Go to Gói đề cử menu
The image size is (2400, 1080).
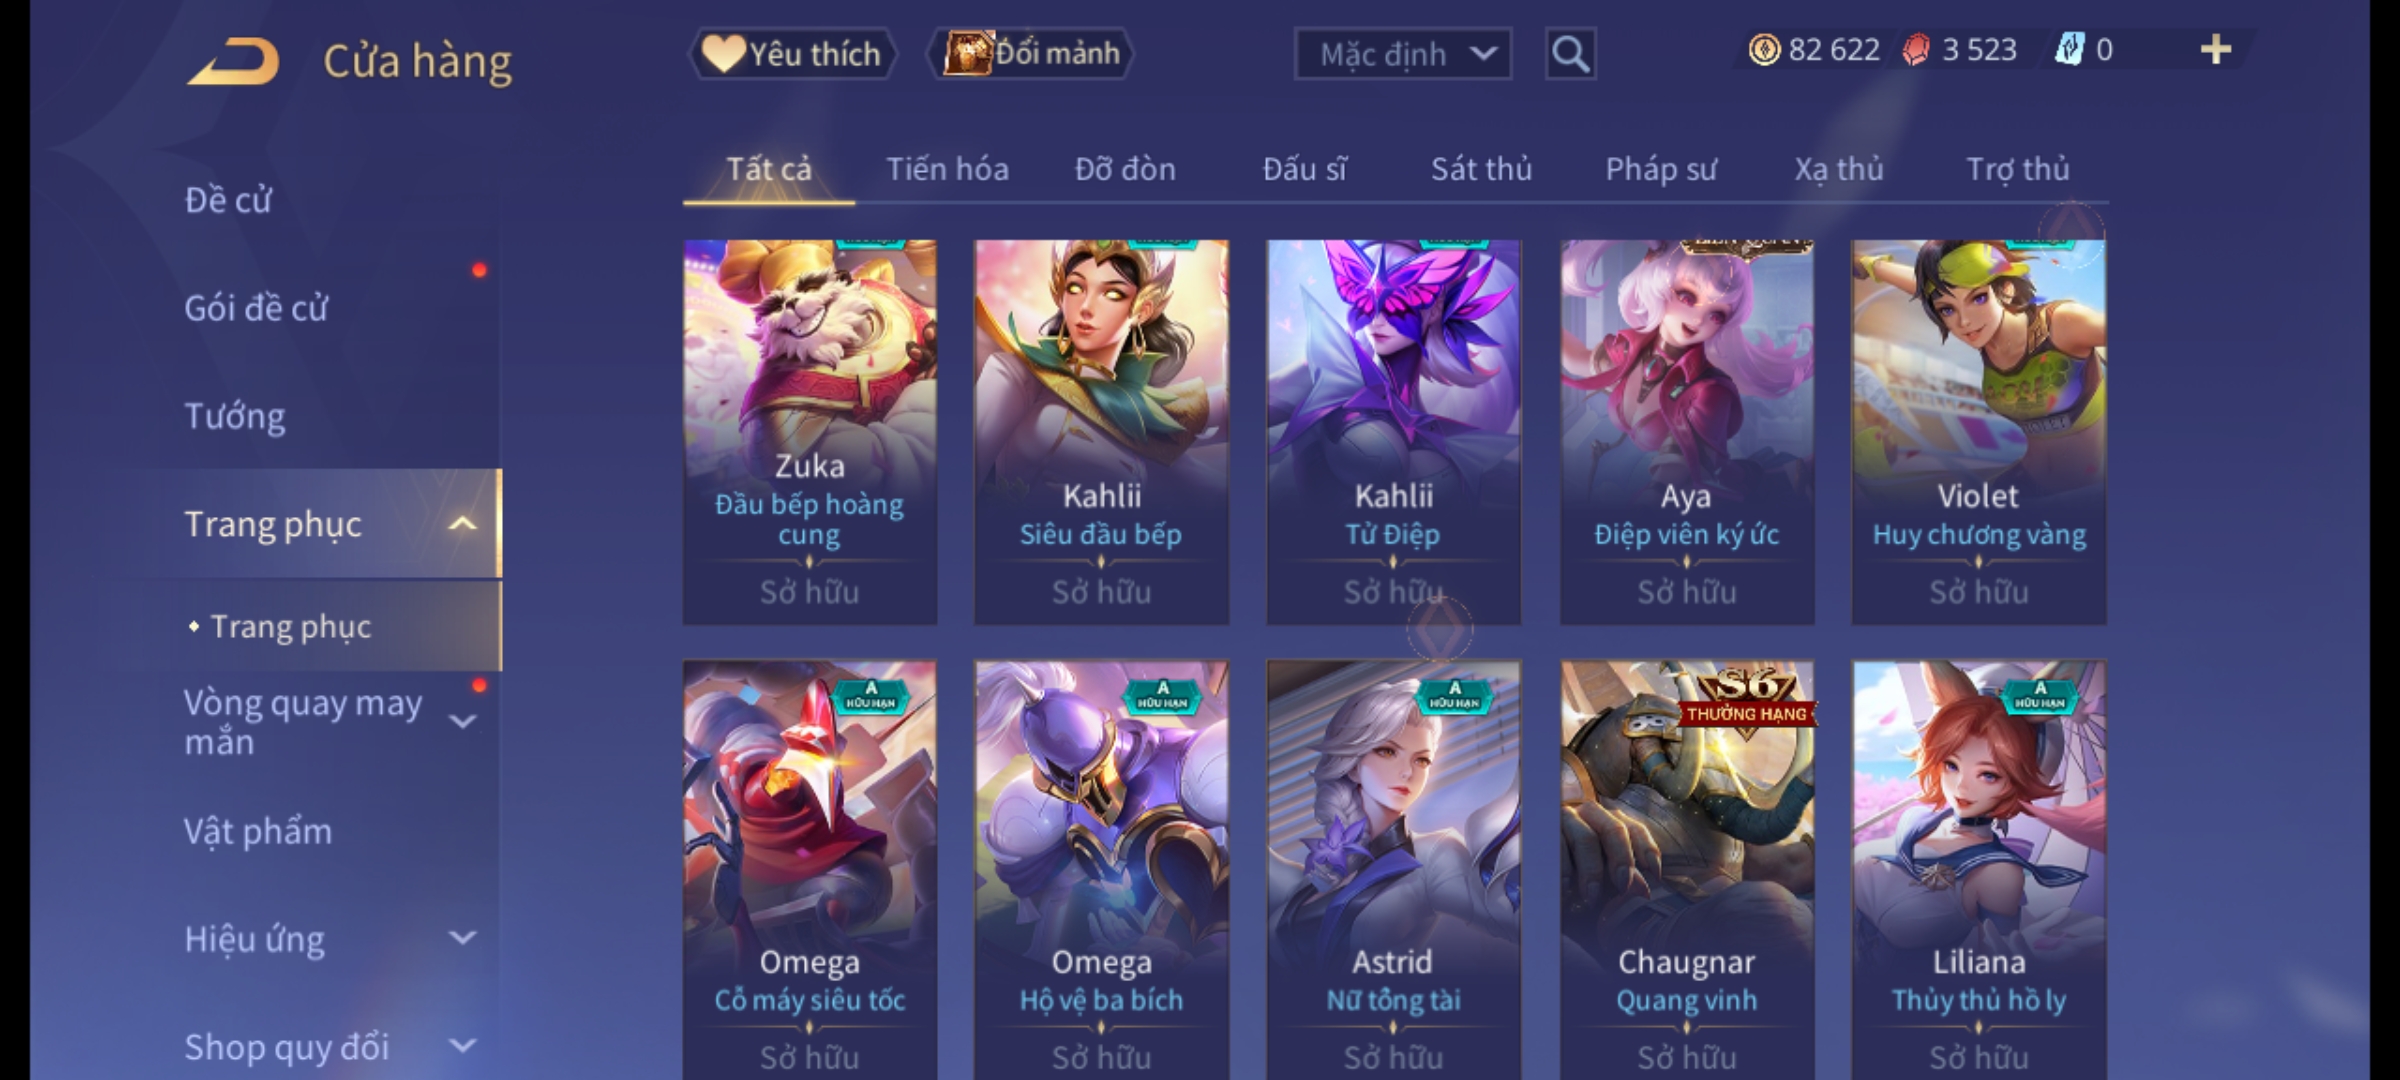tap(256, 308)
